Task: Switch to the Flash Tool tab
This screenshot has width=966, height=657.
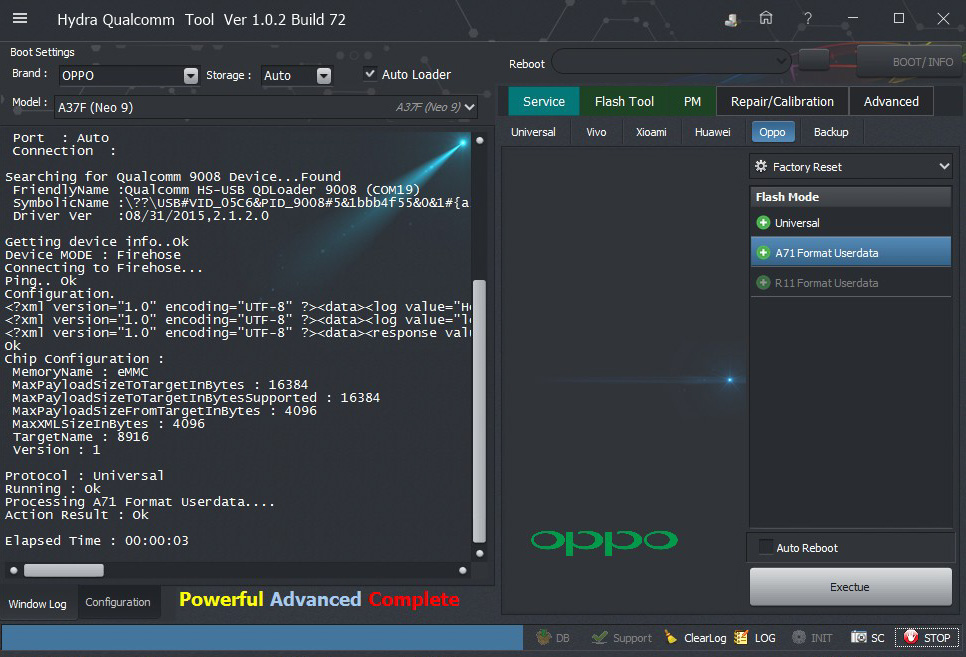Action: [x=624, y=101]
